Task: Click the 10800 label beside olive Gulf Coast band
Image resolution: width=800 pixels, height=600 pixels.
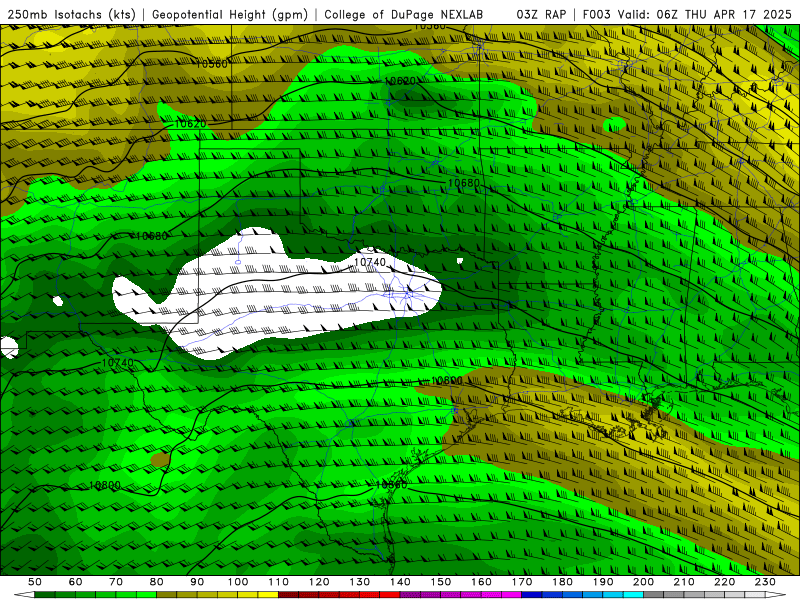Action: point(446,381)
